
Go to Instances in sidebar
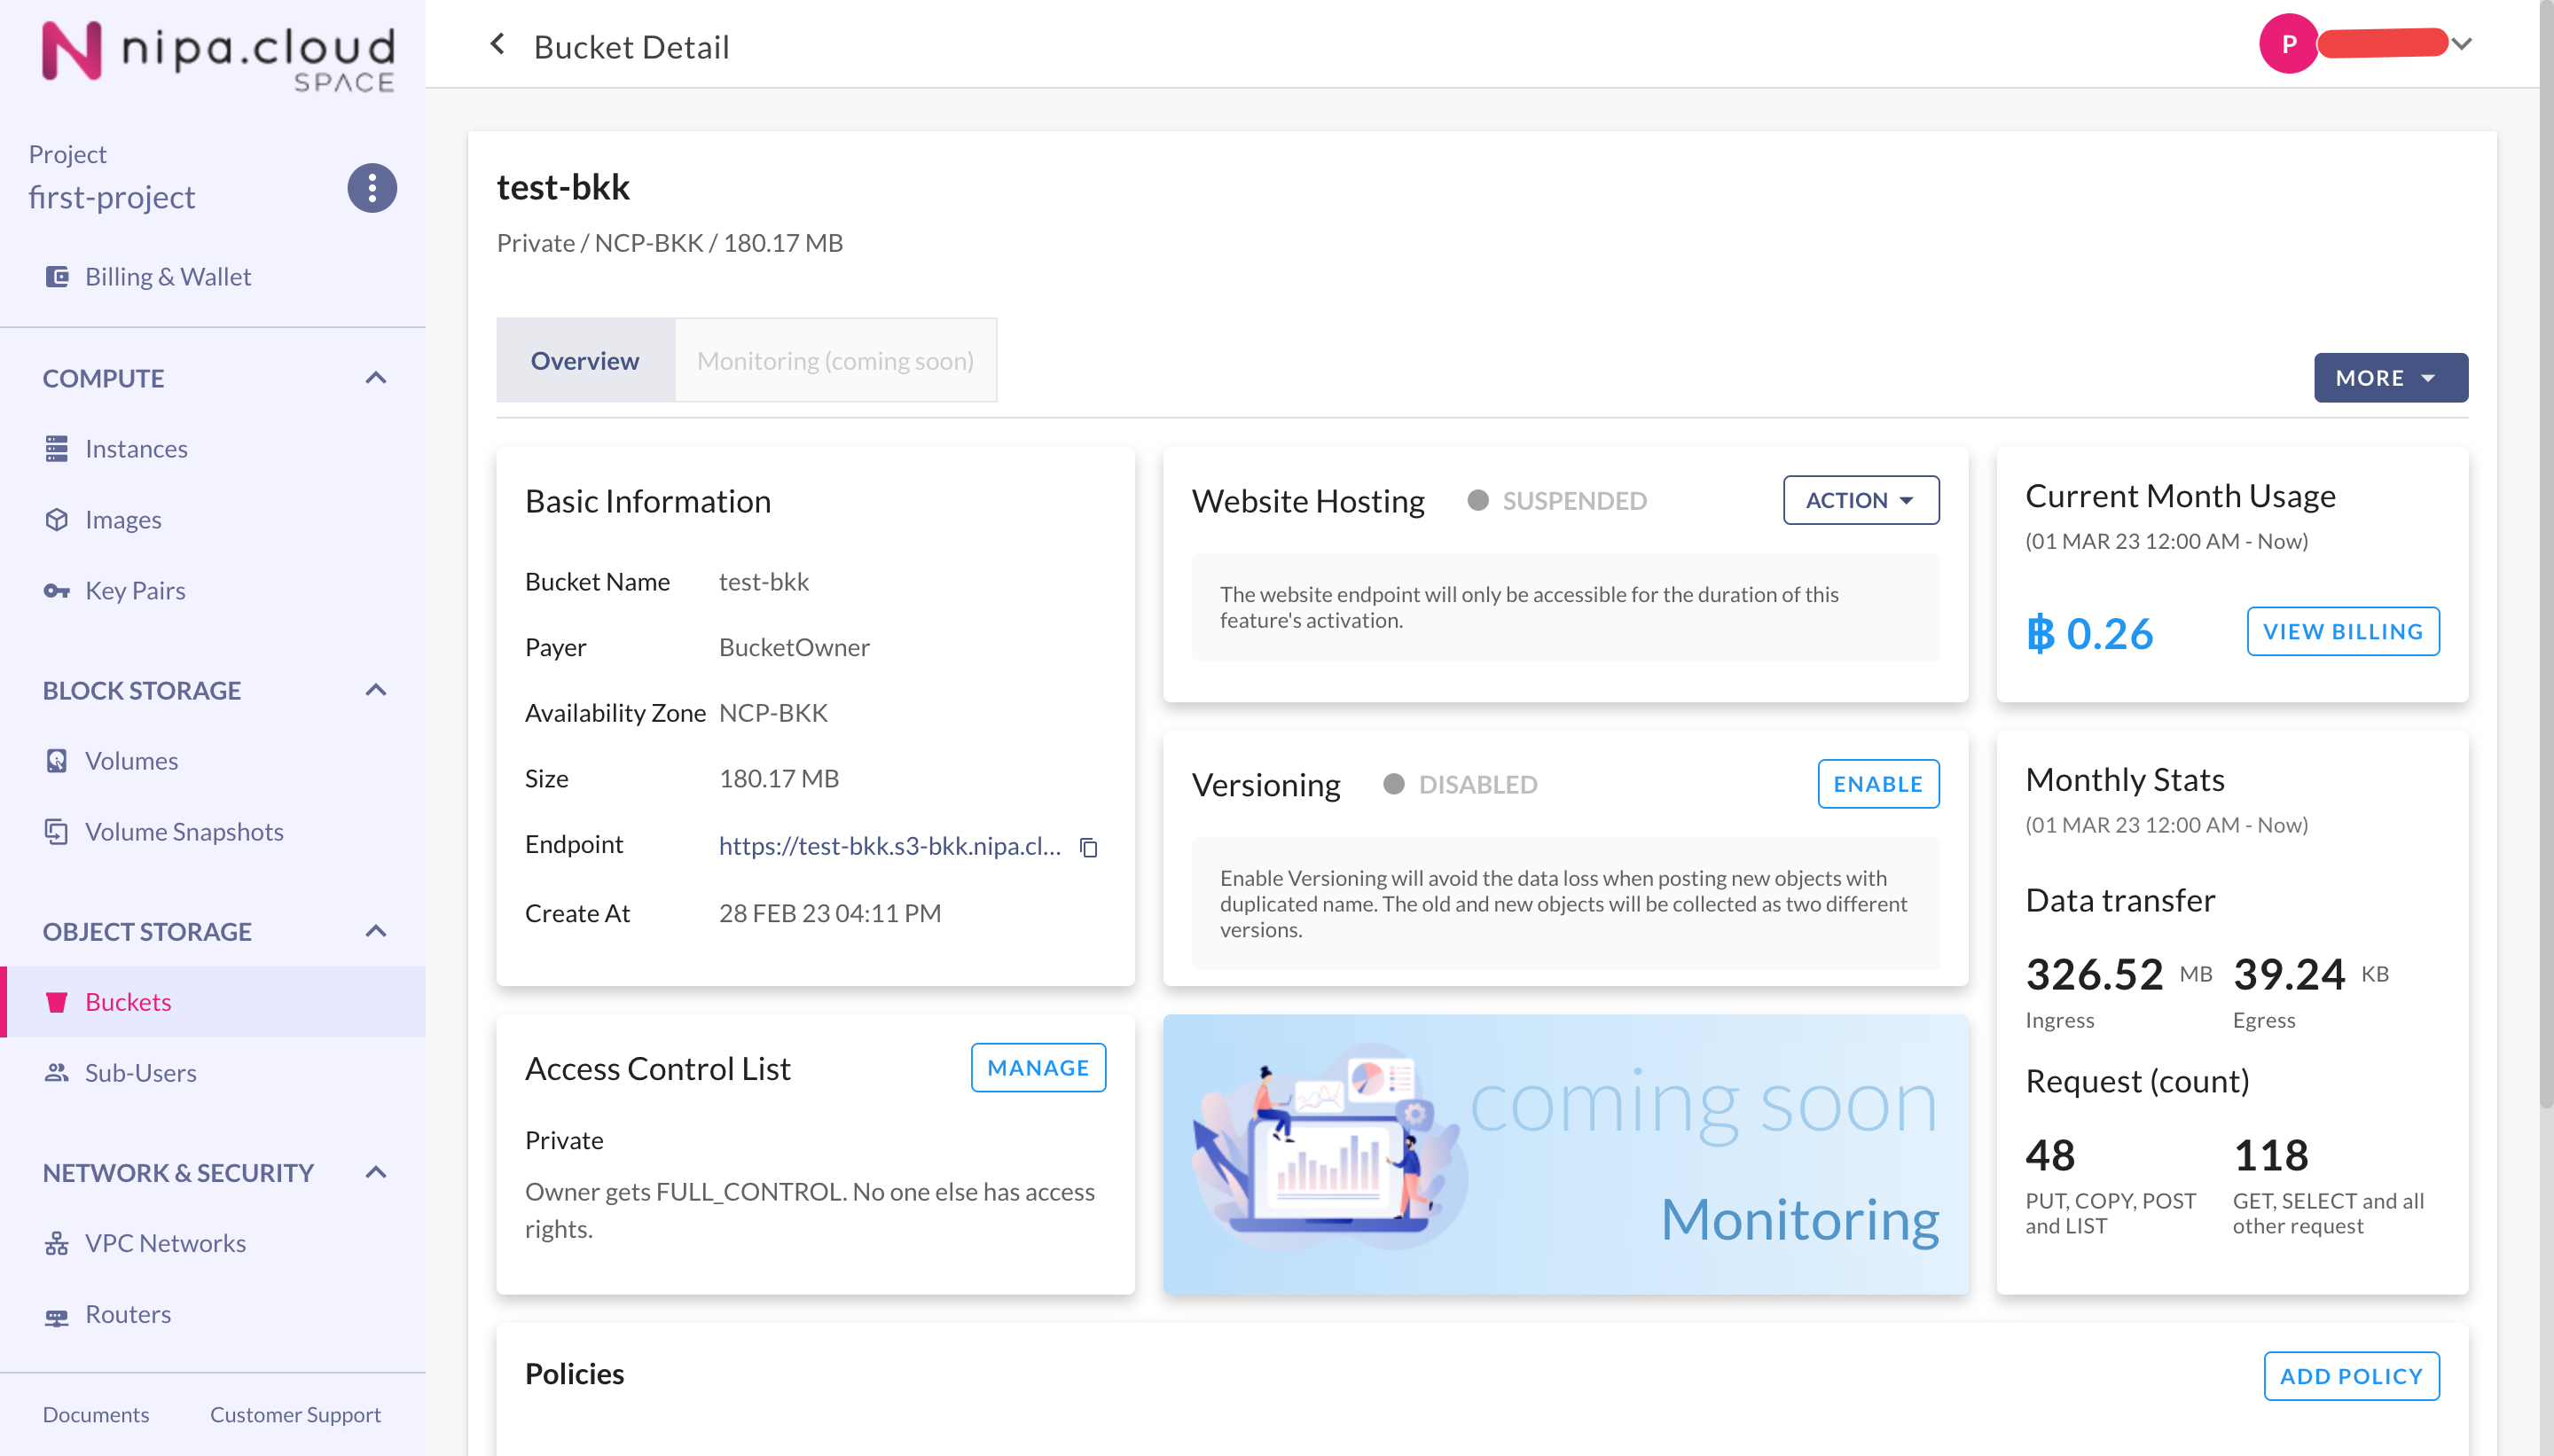click(x=136, y=449)
